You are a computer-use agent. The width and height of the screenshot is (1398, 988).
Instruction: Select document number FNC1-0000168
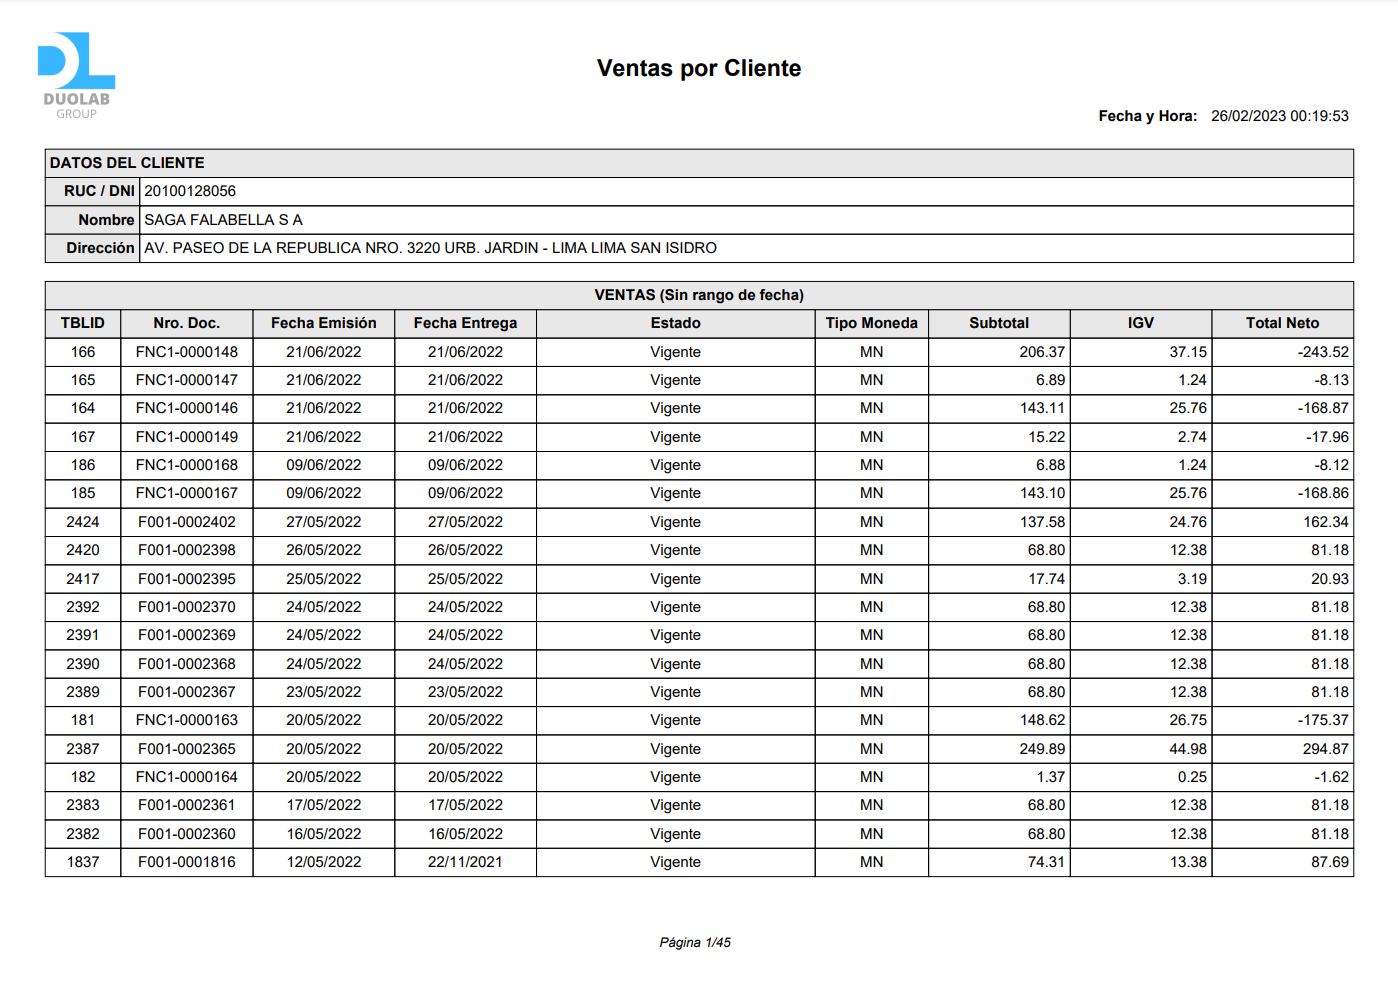click(x=187, y=465)
